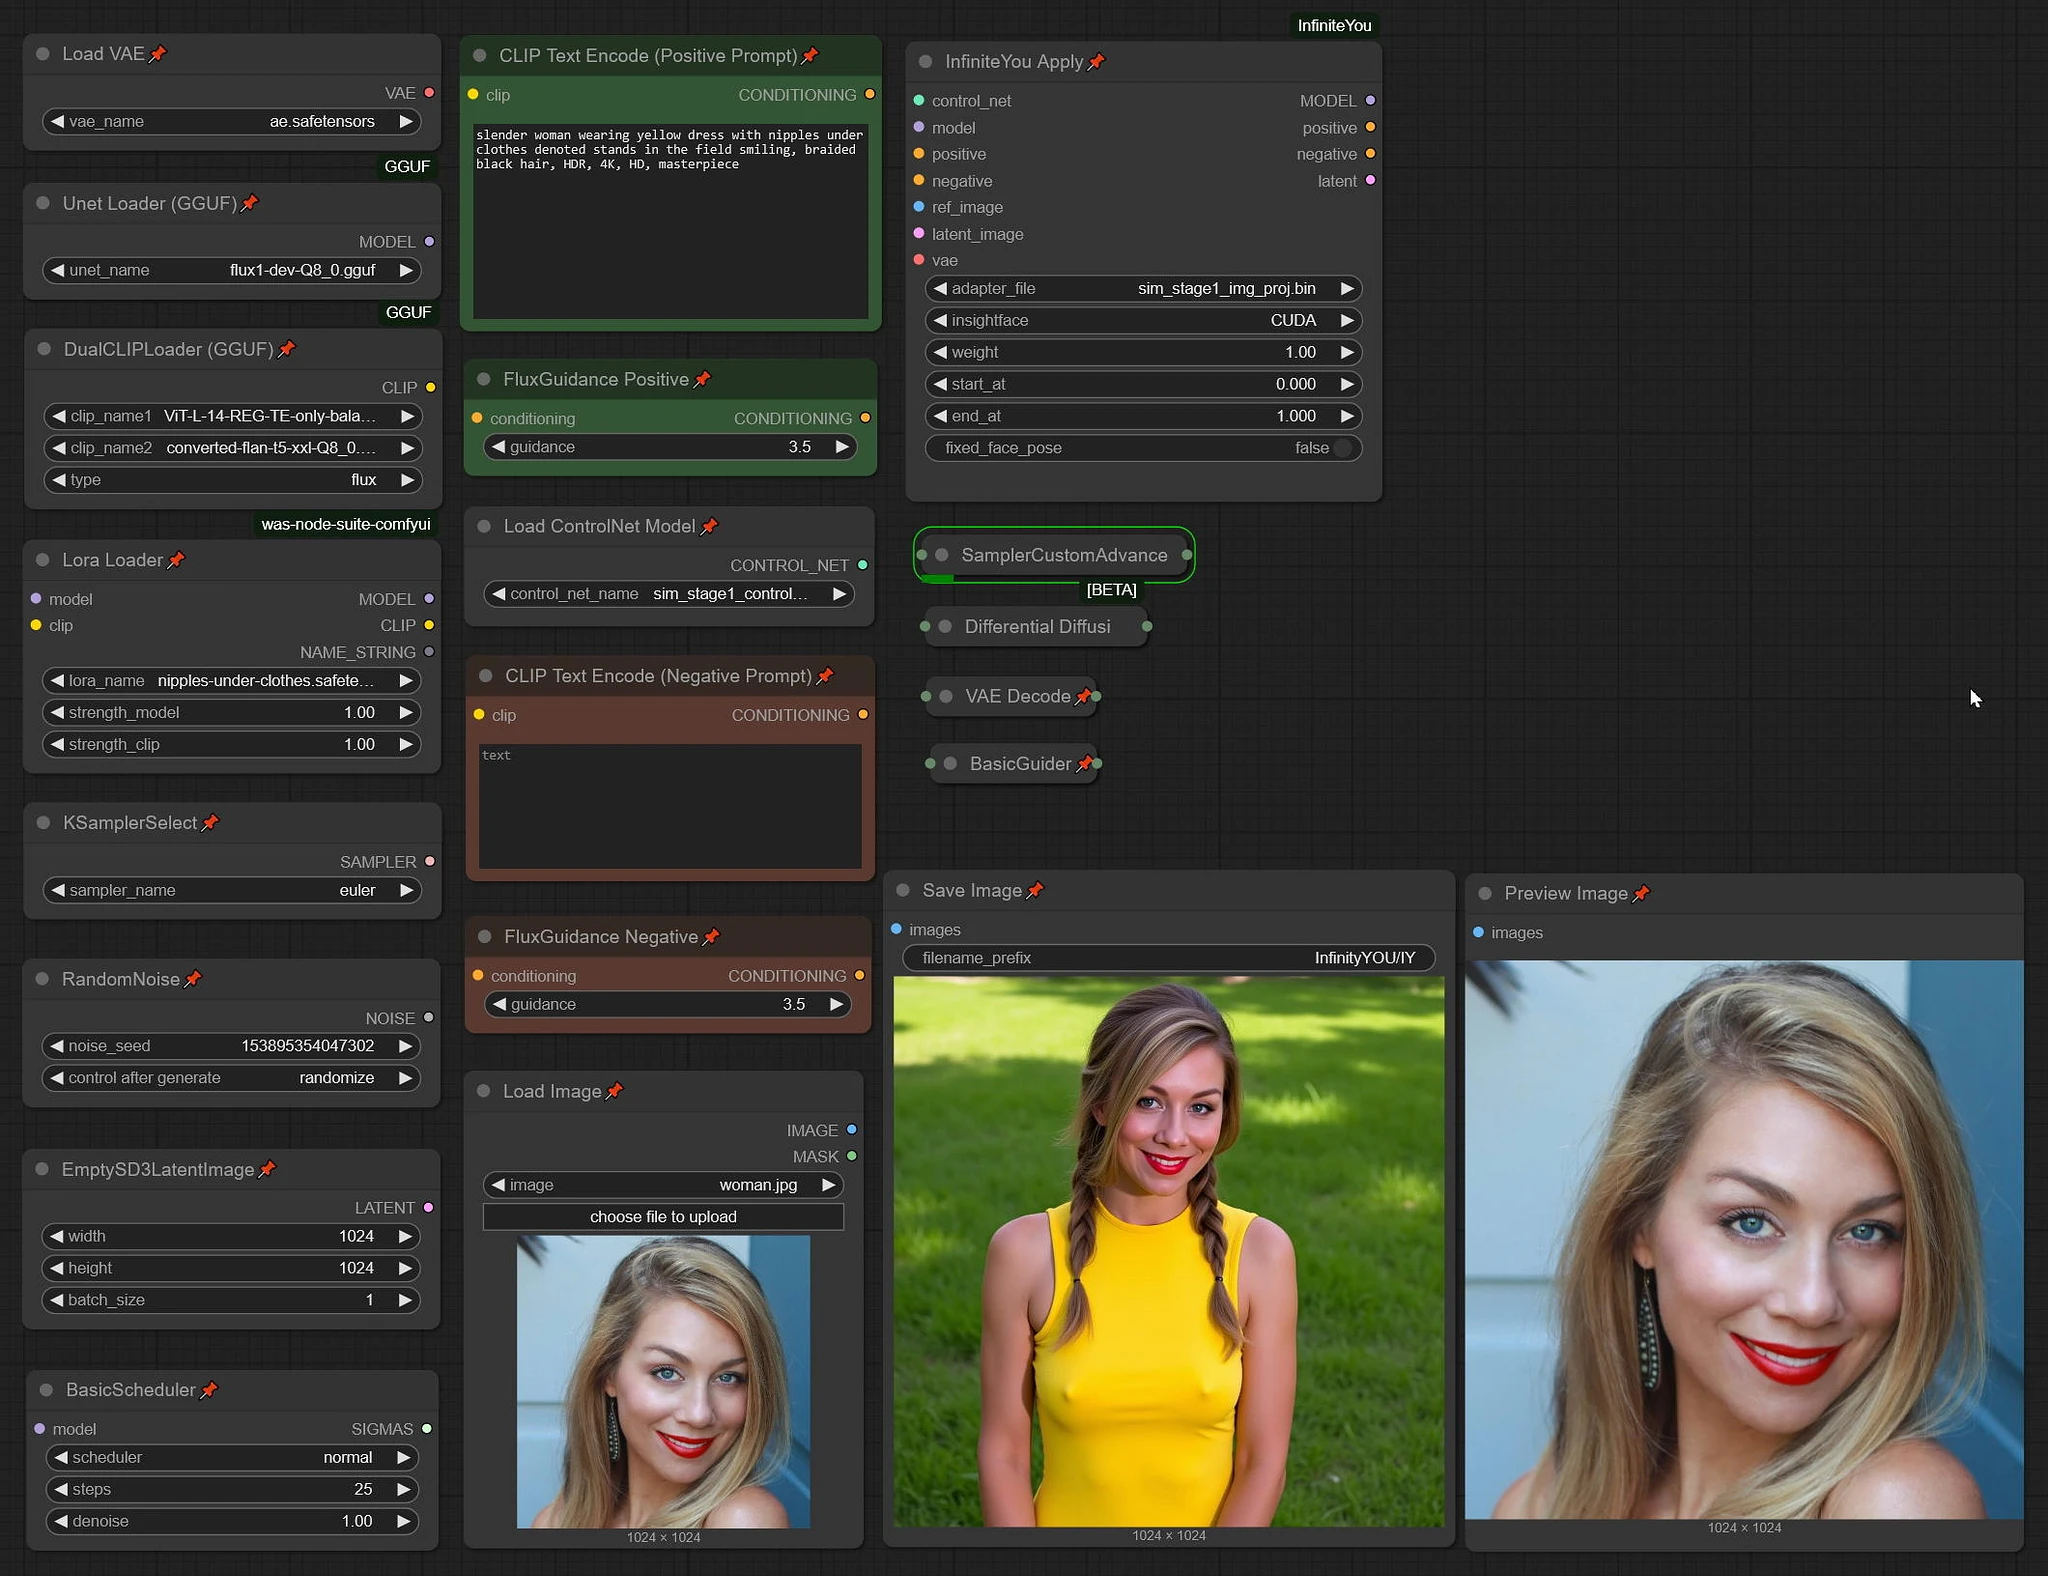Click the pin icon on Load VAE node

tap(158, 54)
